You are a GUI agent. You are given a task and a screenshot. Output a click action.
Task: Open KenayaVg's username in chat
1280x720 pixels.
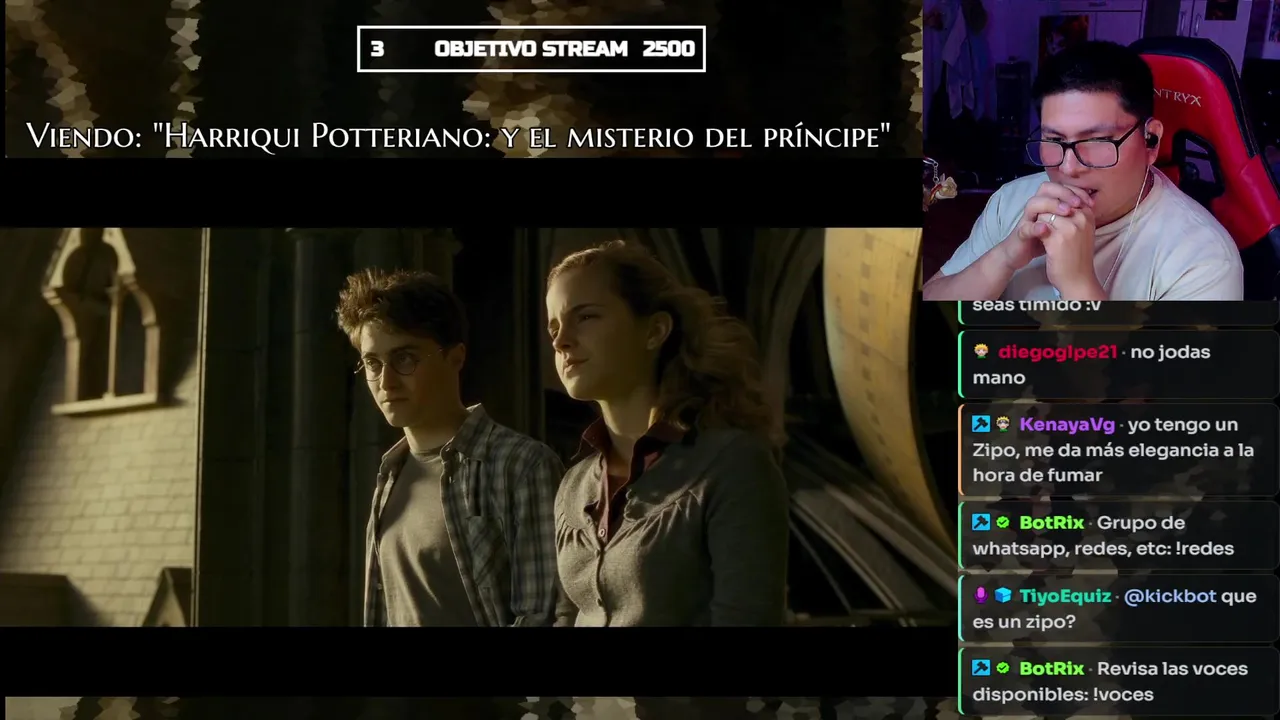pyautogui.click(x=1066, y=425)
